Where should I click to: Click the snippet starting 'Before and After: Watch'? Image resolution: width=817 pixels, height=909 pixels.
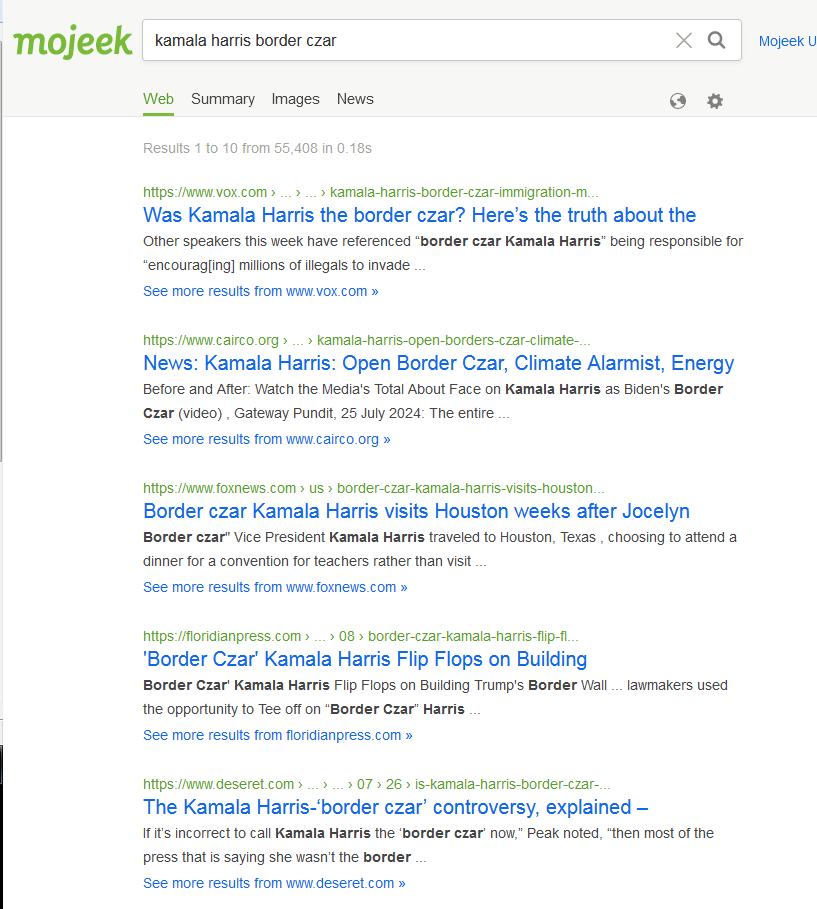coord(433,401)
